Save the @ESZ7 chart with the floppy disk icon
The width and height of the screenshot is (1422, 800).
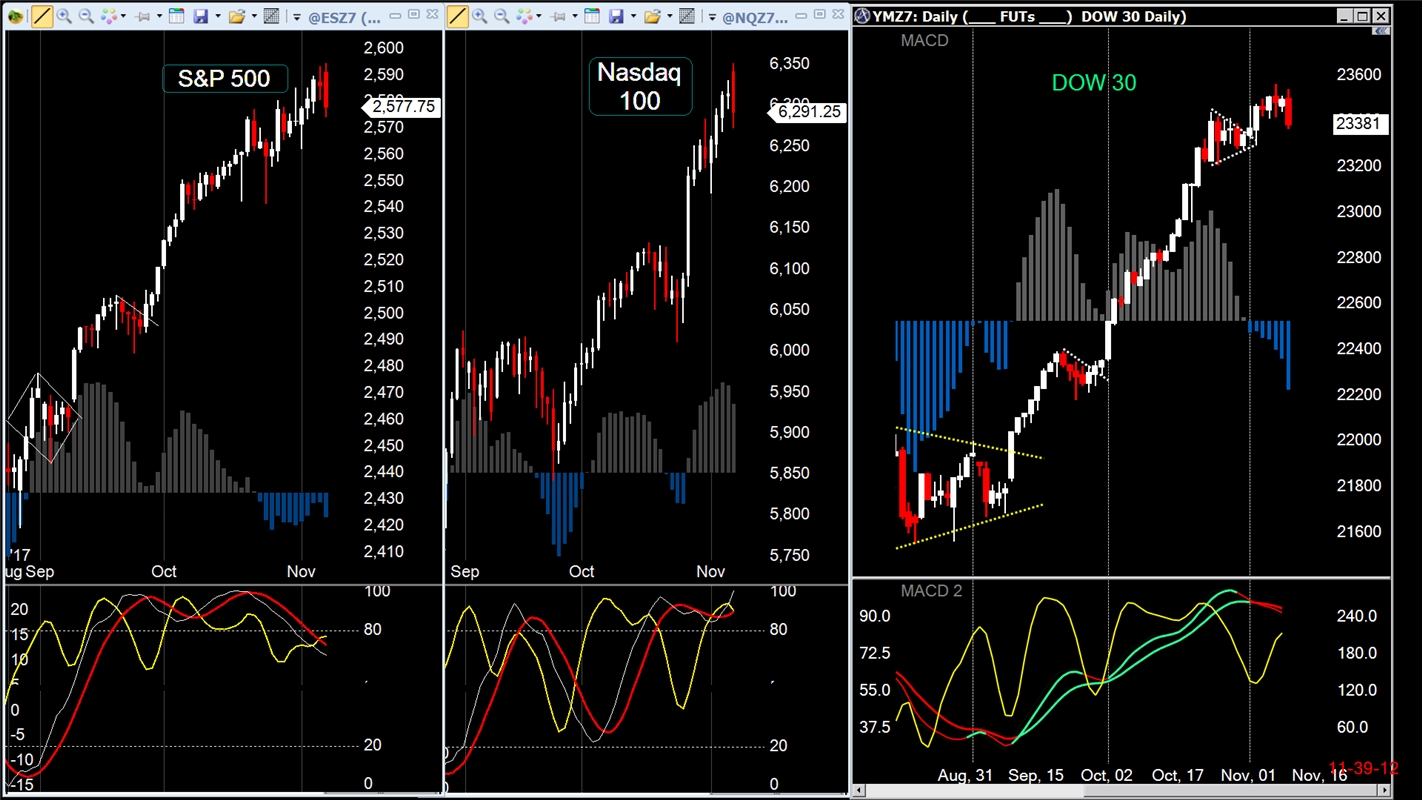point(200,16)
